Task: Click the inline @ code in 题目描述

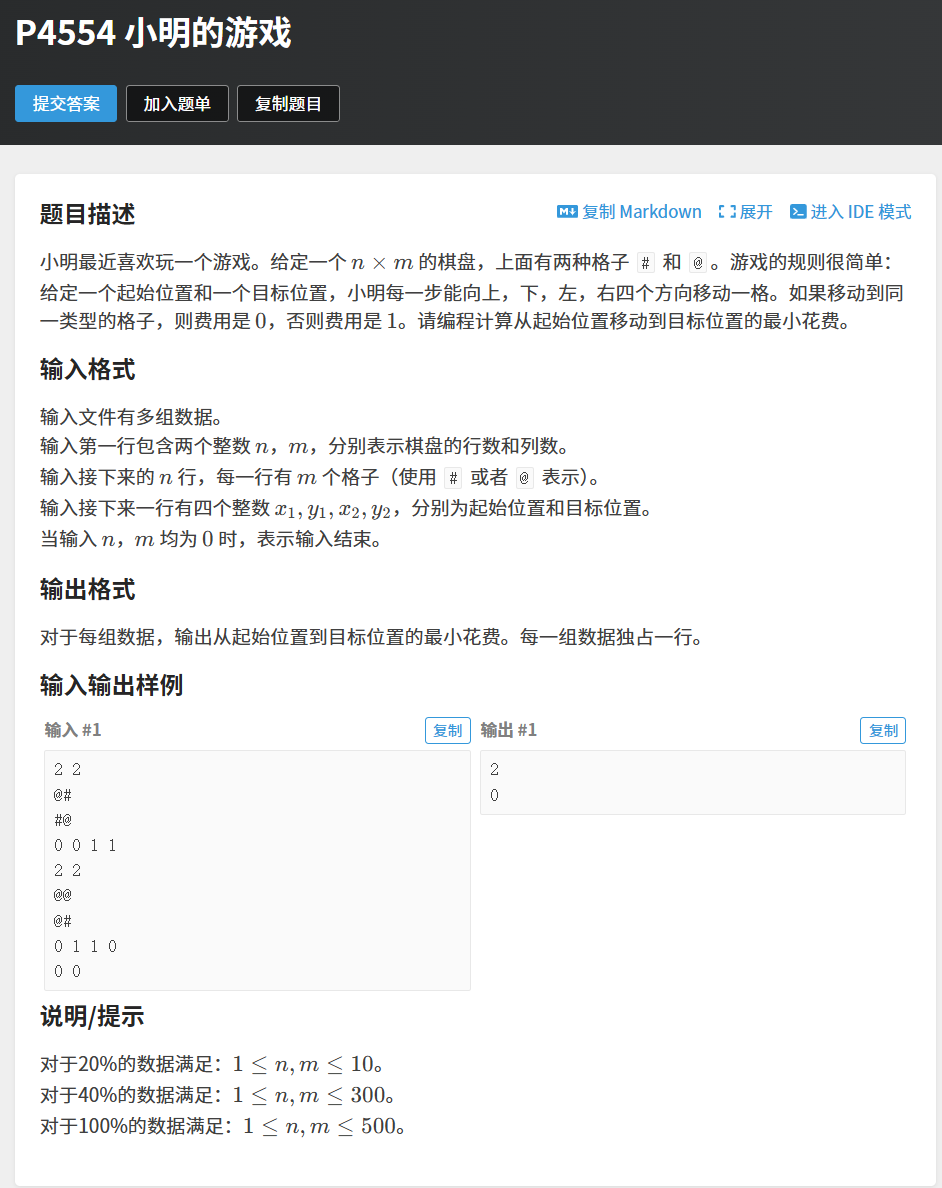Action: coord(698,263)
